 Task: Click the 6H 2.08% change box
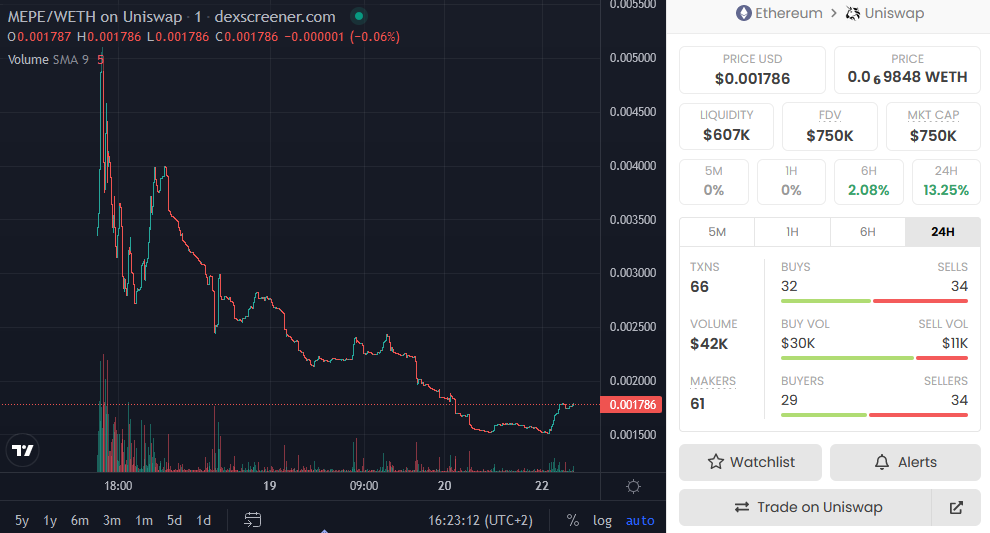point(869,182)
